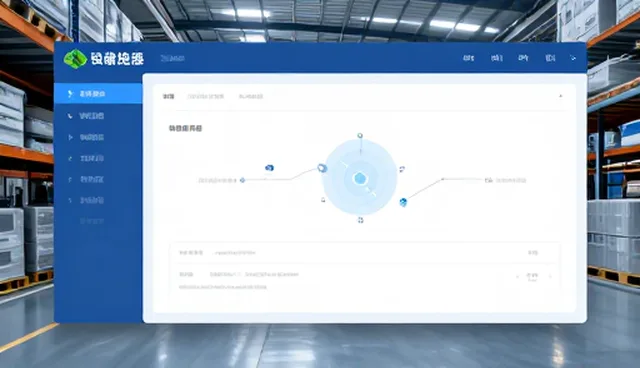
Task: Click the green cube logo icon
Action: [x=75, y=59]
